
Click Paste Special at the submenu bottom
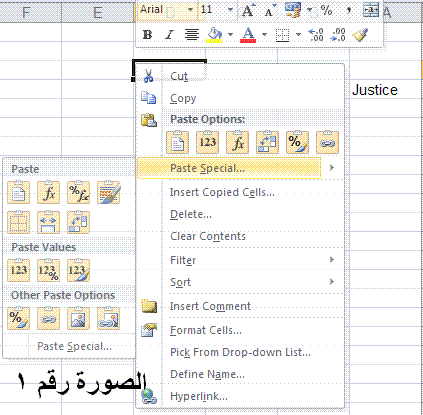tap(74, 346)
